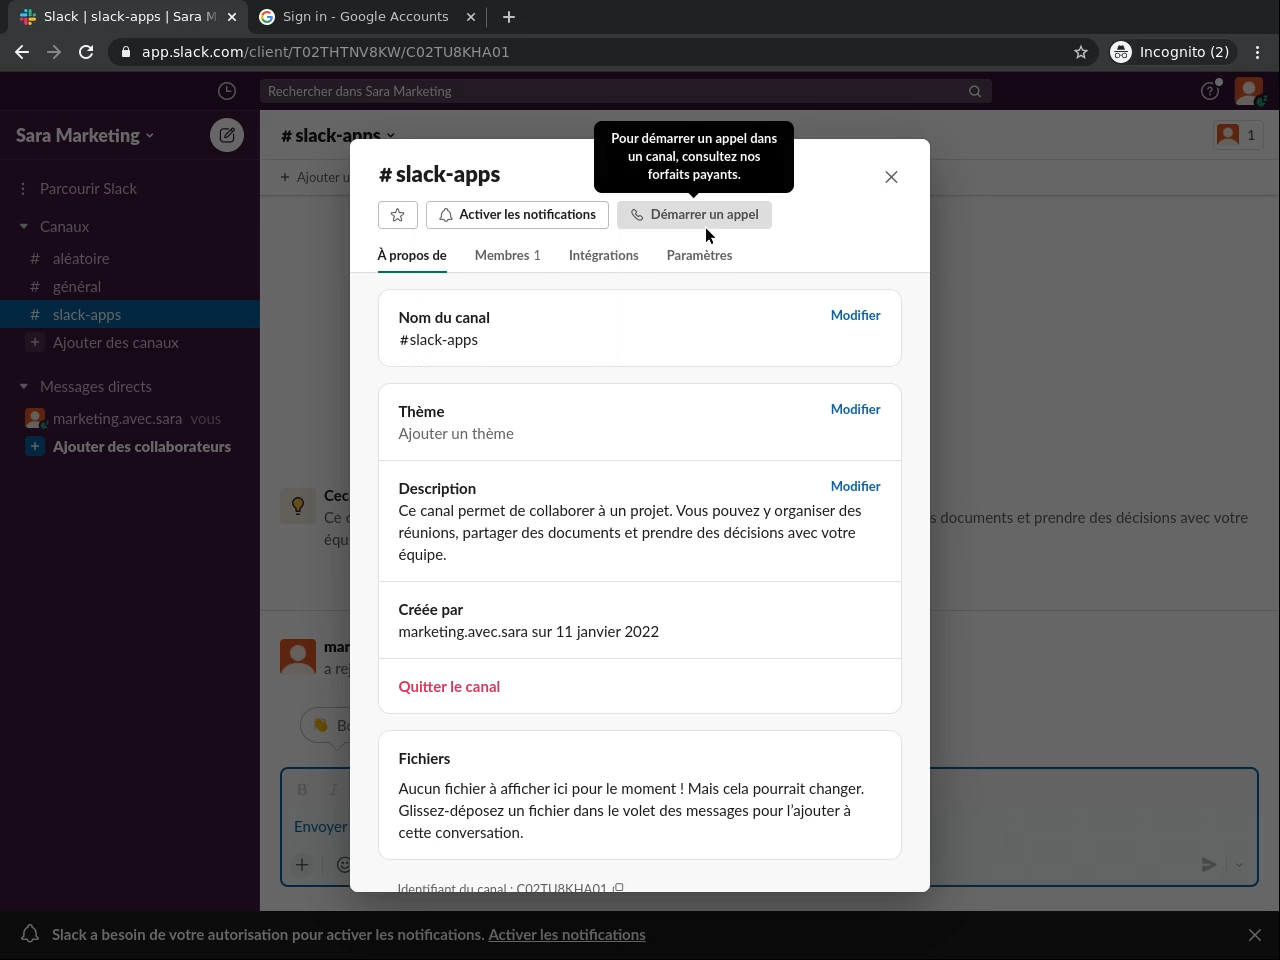
Task: Open send options dropdown arrow
Action: 1239,865
